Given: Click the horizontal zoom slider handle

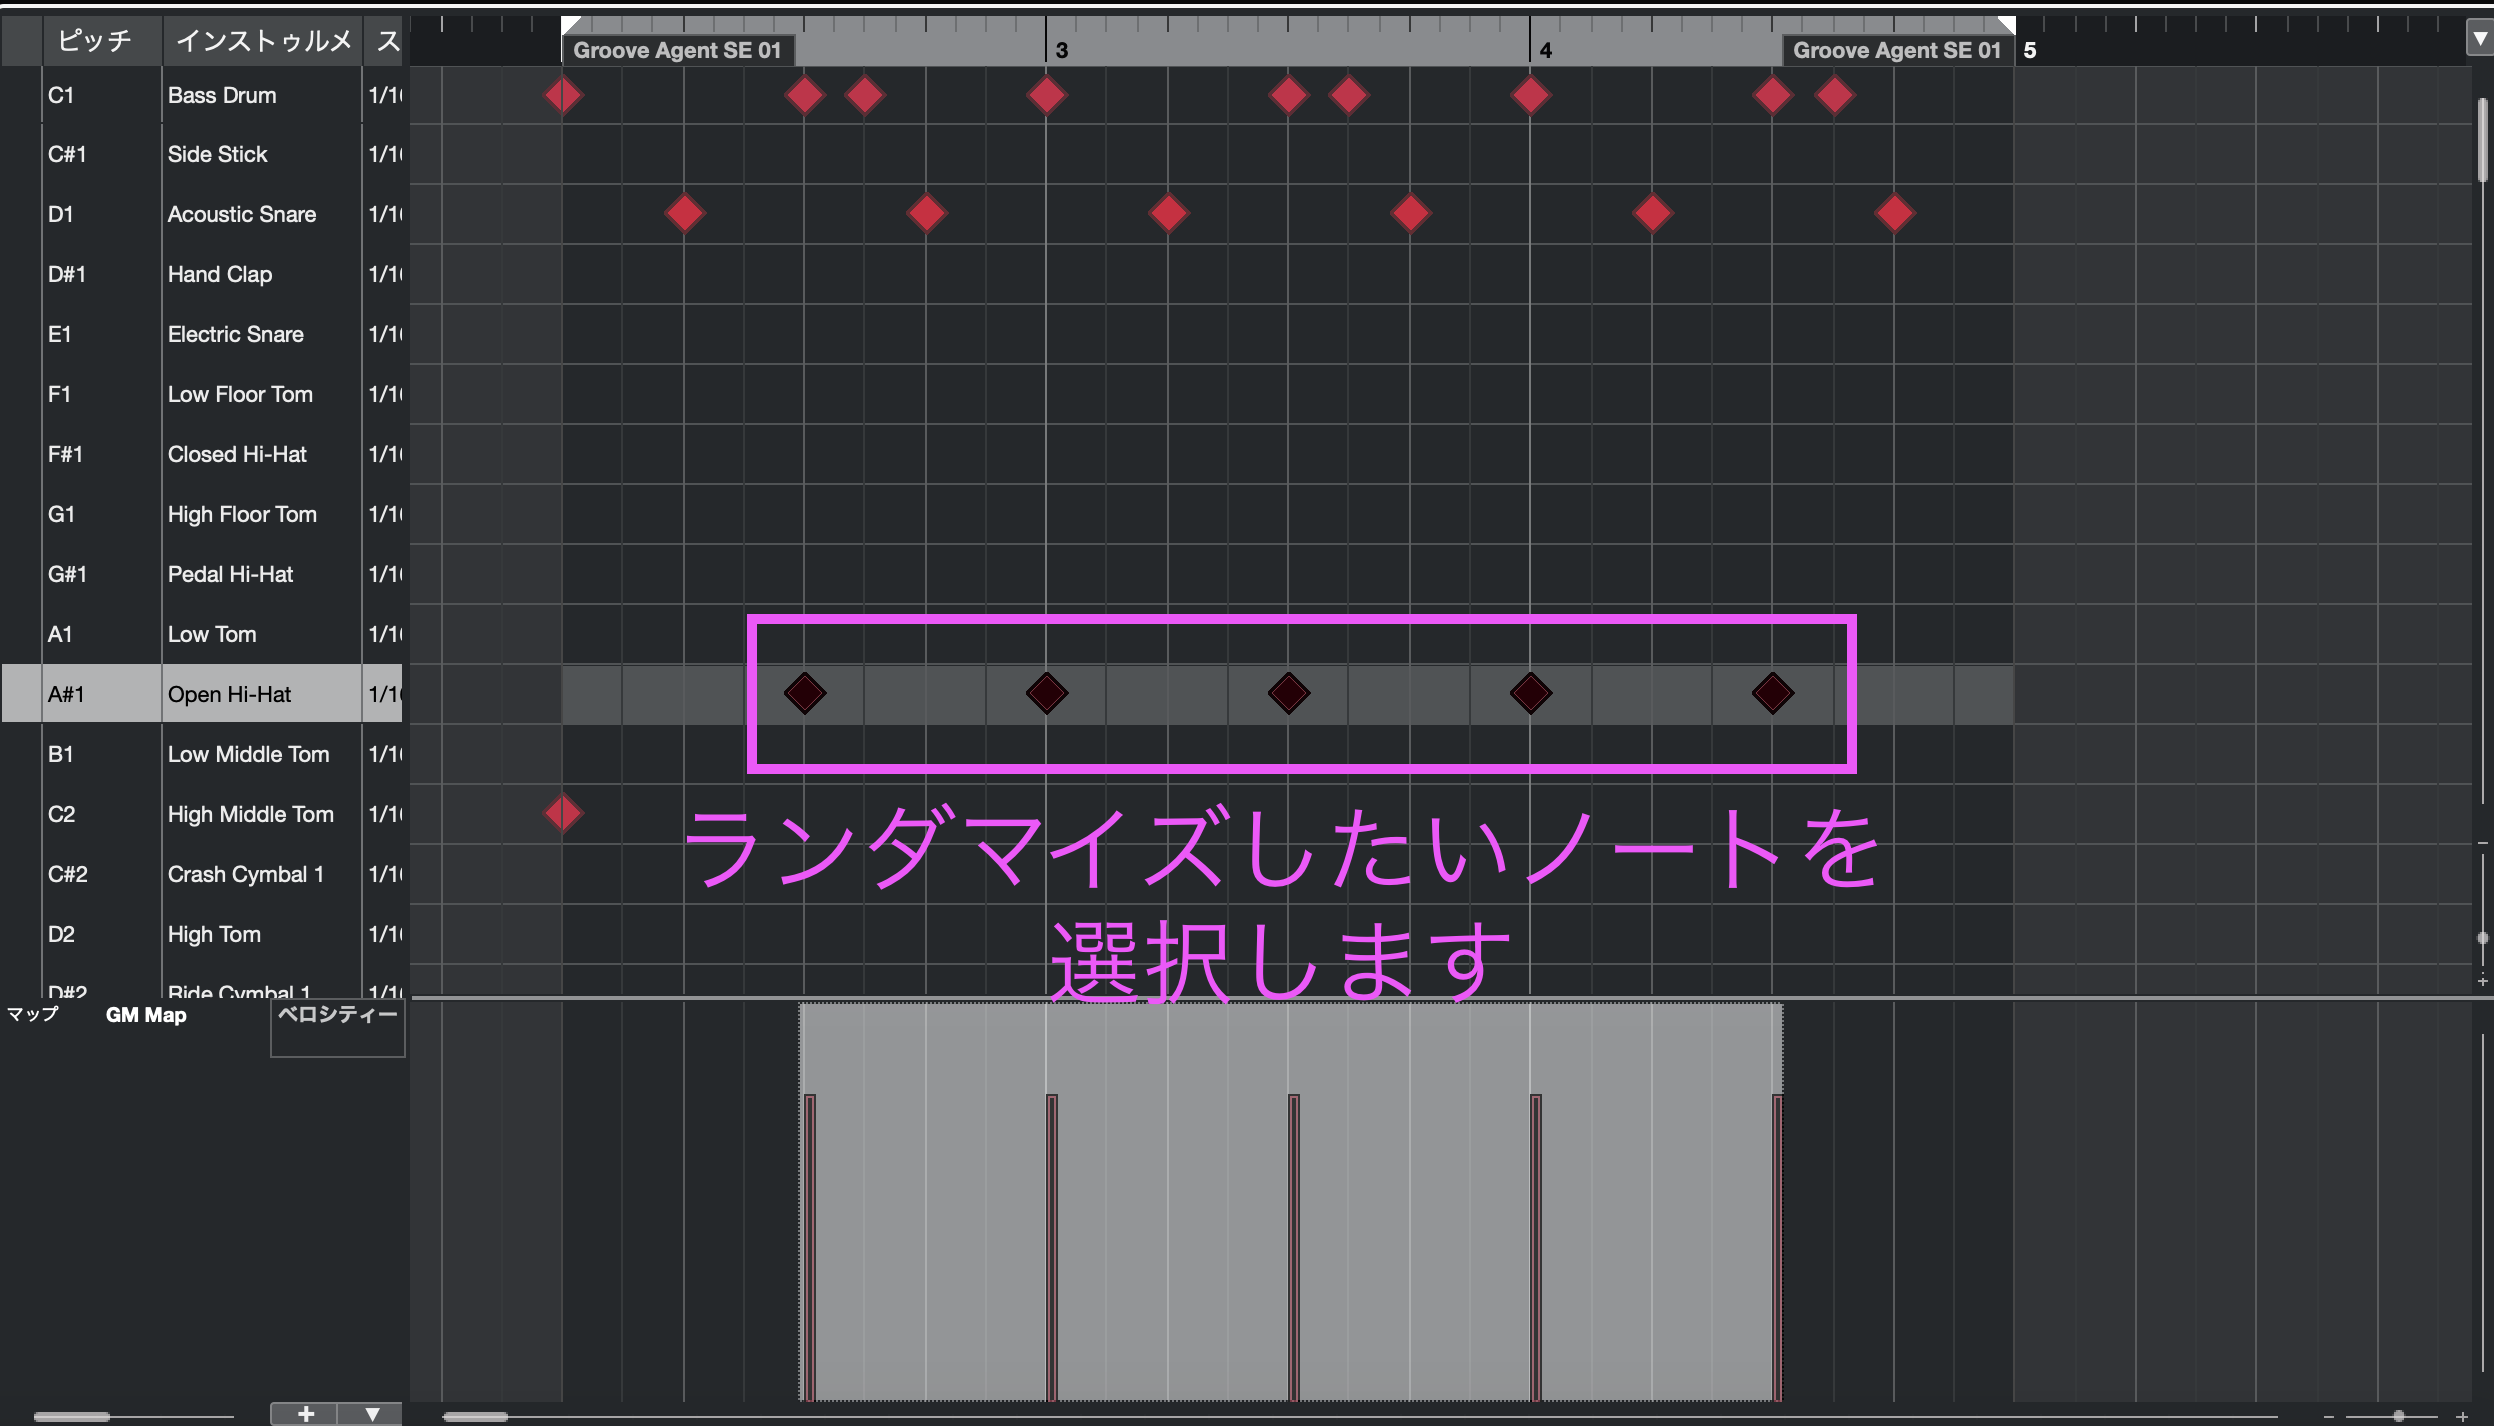Looking at the screenshot, I should [x=2399, y=1416].
